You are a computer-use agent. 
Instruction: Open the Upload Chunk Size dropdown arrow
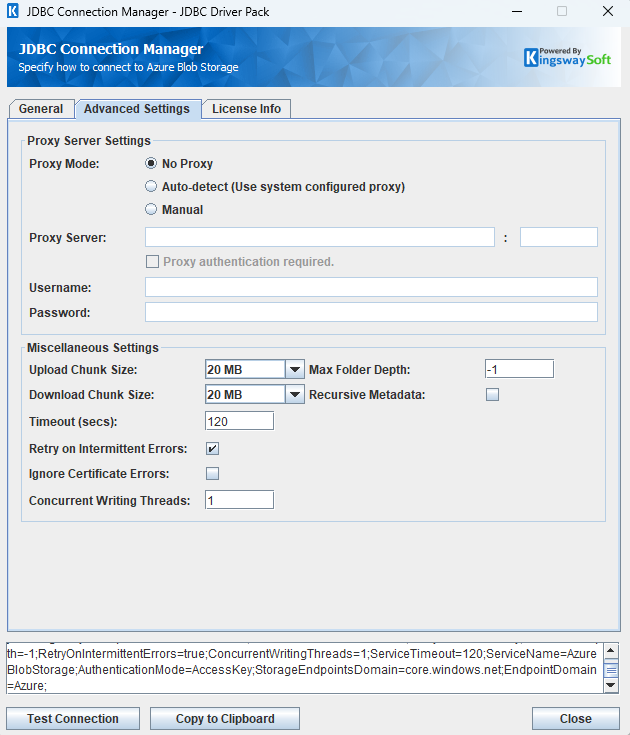pyautogui.click(x=295, y=369)
